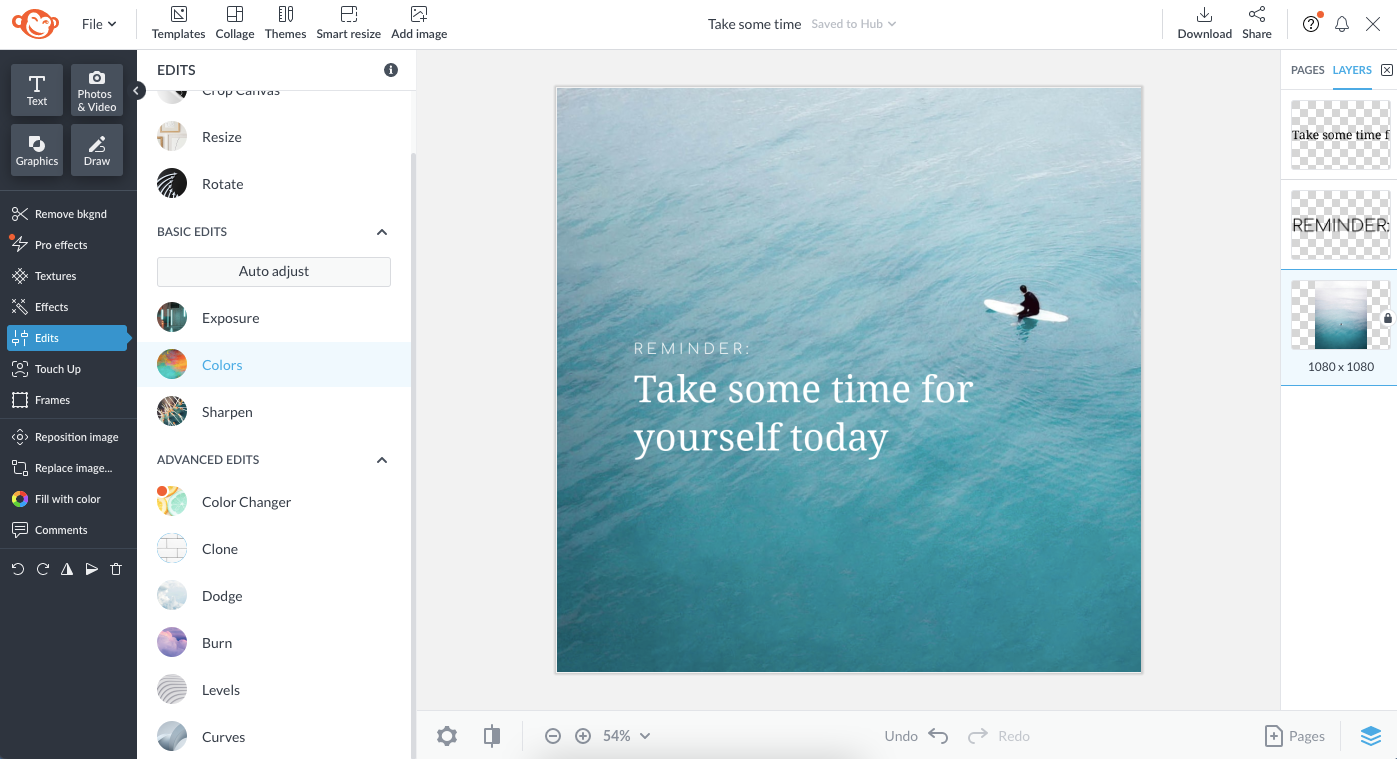Open Photos & Video tool

coord(97,90)
